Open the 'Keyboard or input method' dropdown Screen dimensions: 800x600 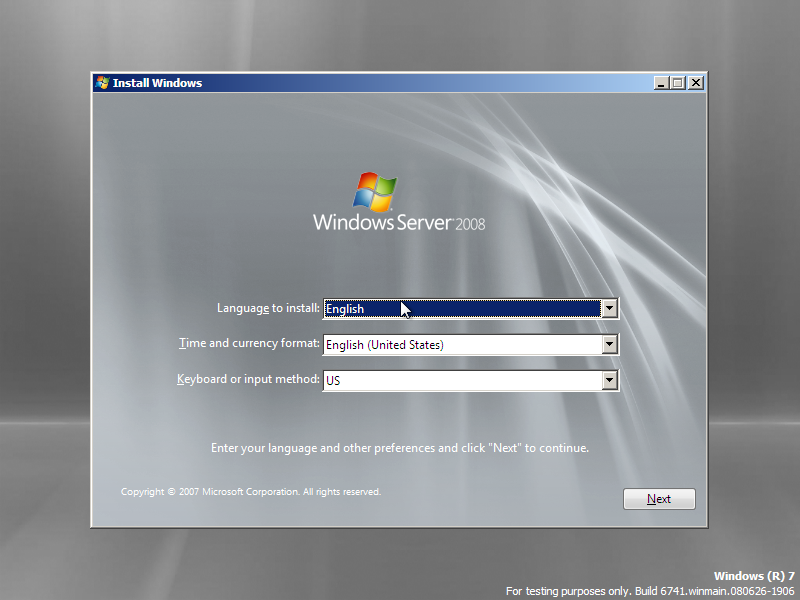(609, 380)
